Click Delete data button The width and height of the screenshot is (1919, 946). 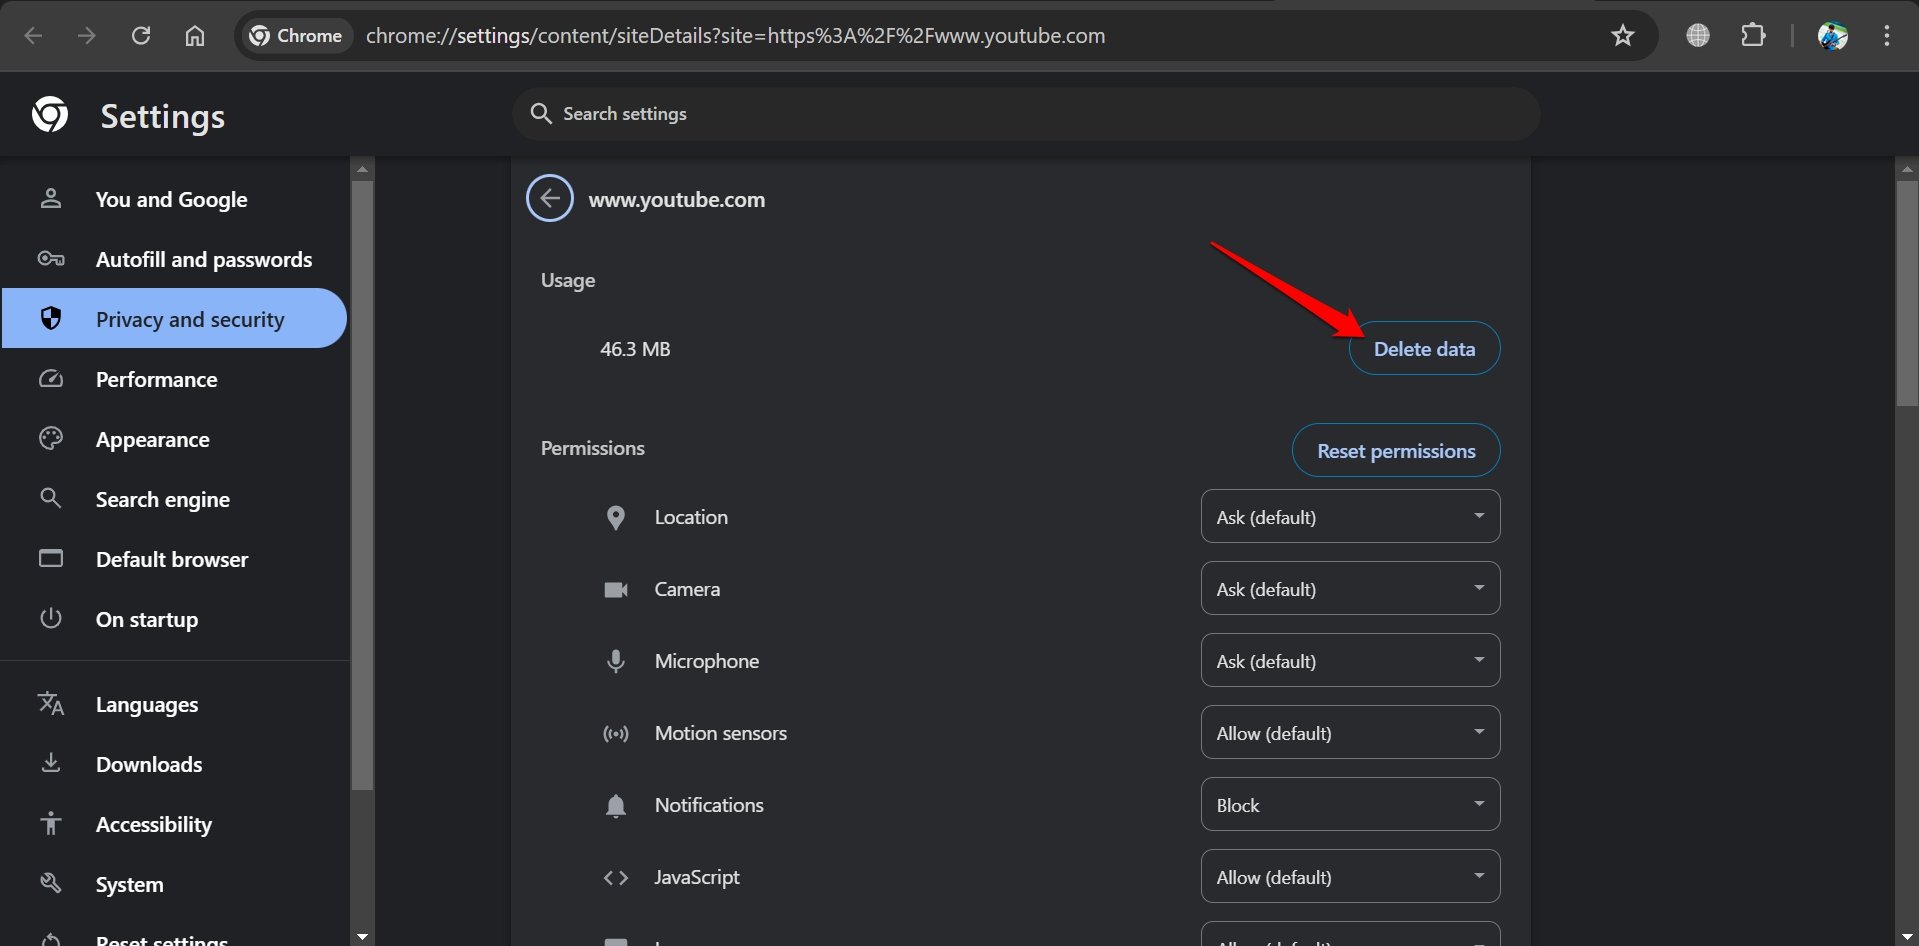click(1424, 348)
